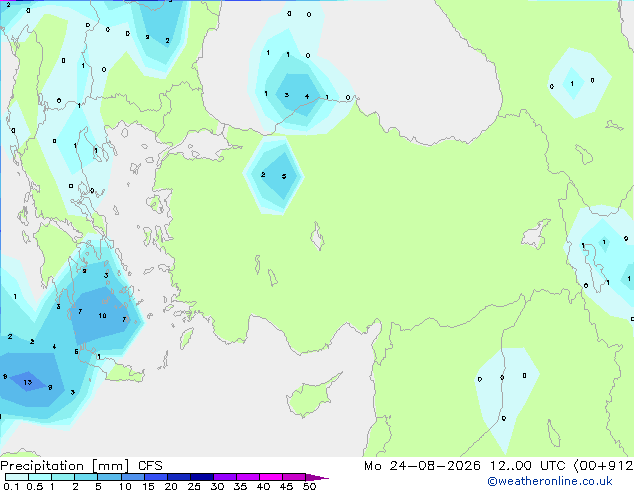Viewport: 634px width, 490px height.
Task: Select the dark navy 25–30 legend swatch
Action: click(202, 477)
